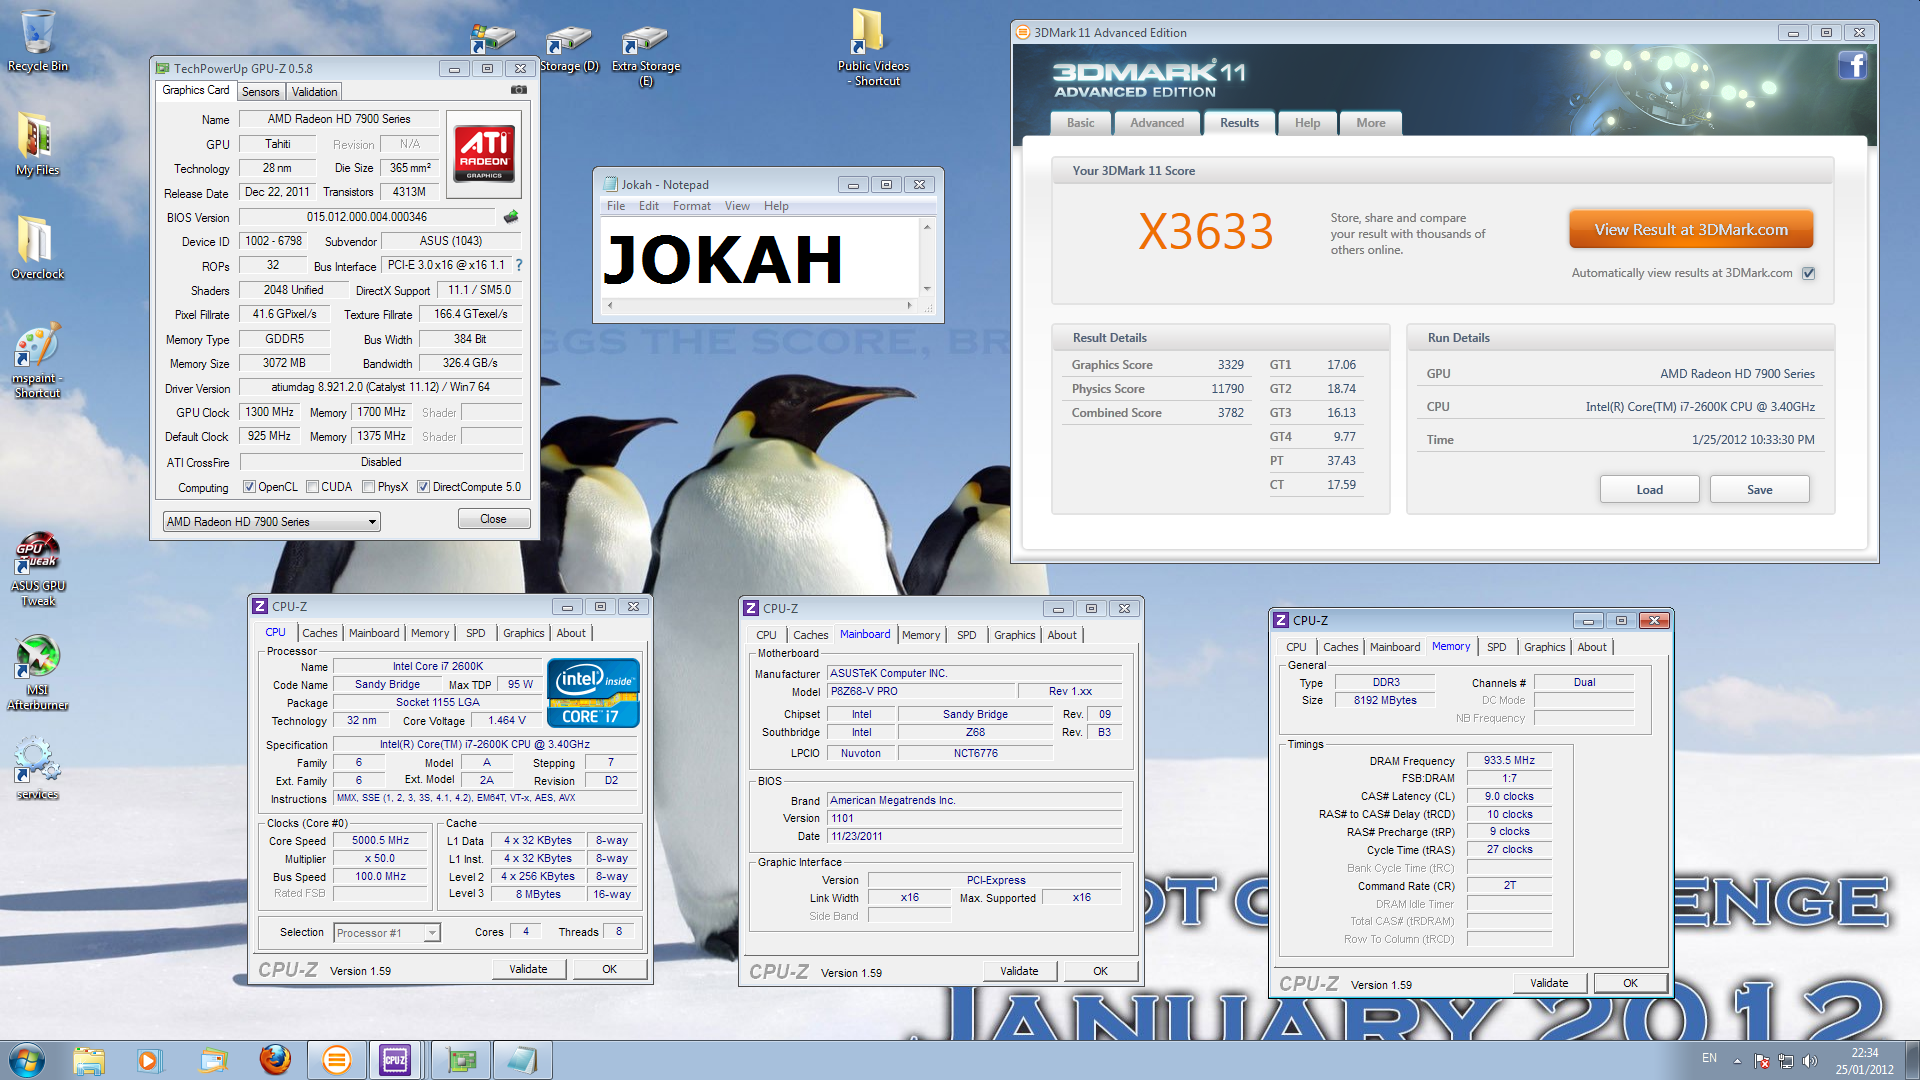Toggle PhysX checkbox in GPU-Z
The width and height of the screenshot is (1920, 1080).
[x=369, y=487]
